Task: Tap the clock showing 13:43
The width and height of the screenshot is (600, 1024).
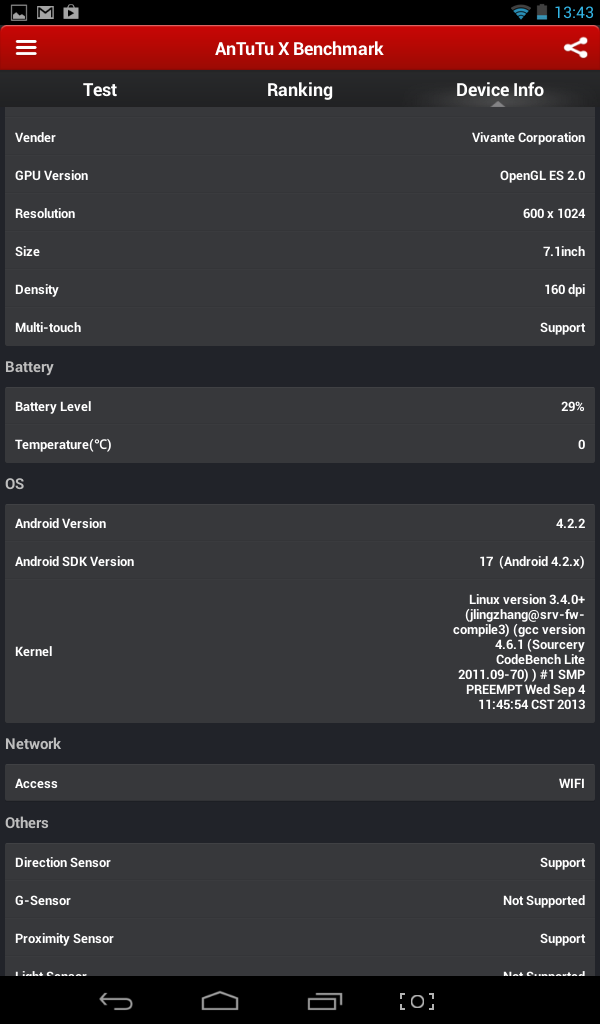Action: tap(574, 12)
